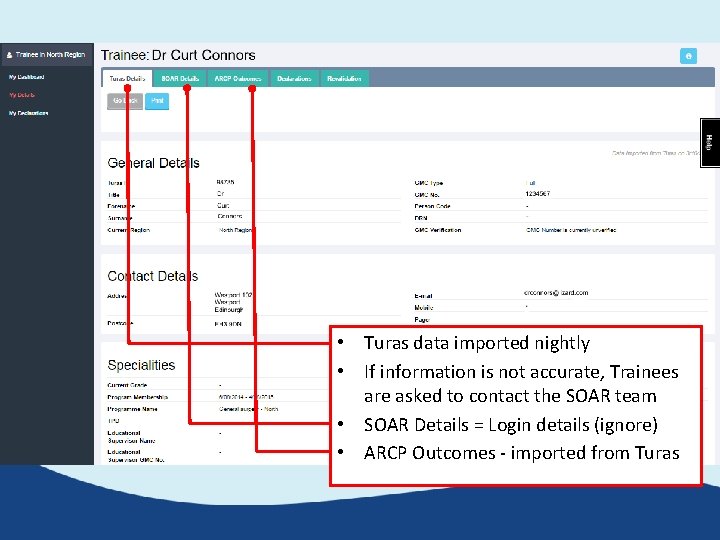Click the General Details heading
The width and height of the screenshot is (720, 540).
tap(153, 163)
